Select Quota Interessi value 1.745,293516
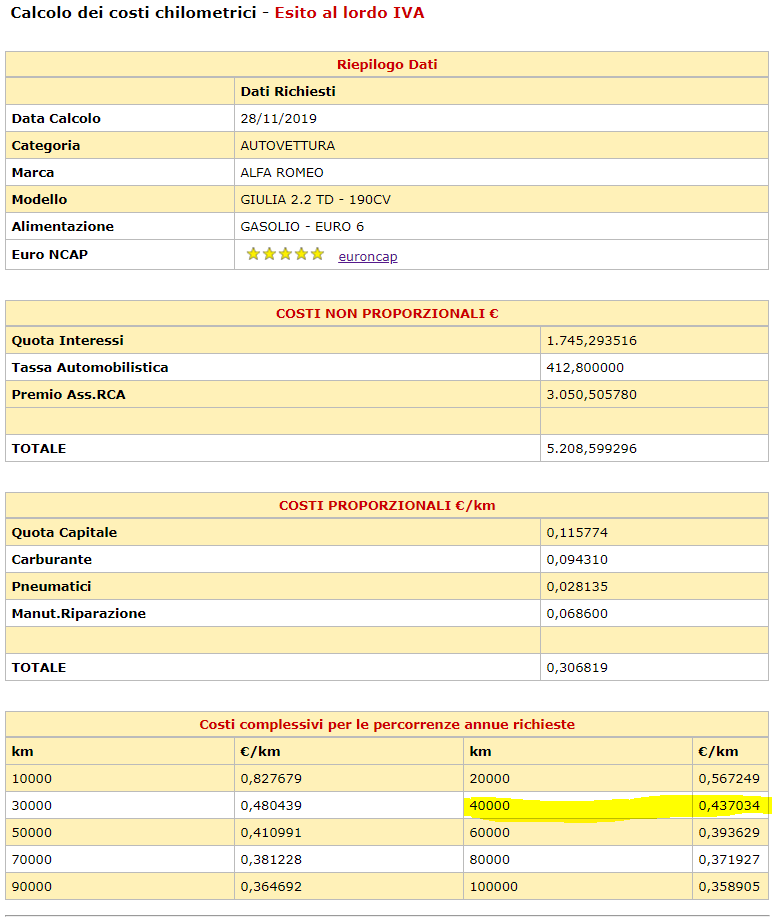The height and width of the screenshot is (924, 779). click(x=592, y=341)
